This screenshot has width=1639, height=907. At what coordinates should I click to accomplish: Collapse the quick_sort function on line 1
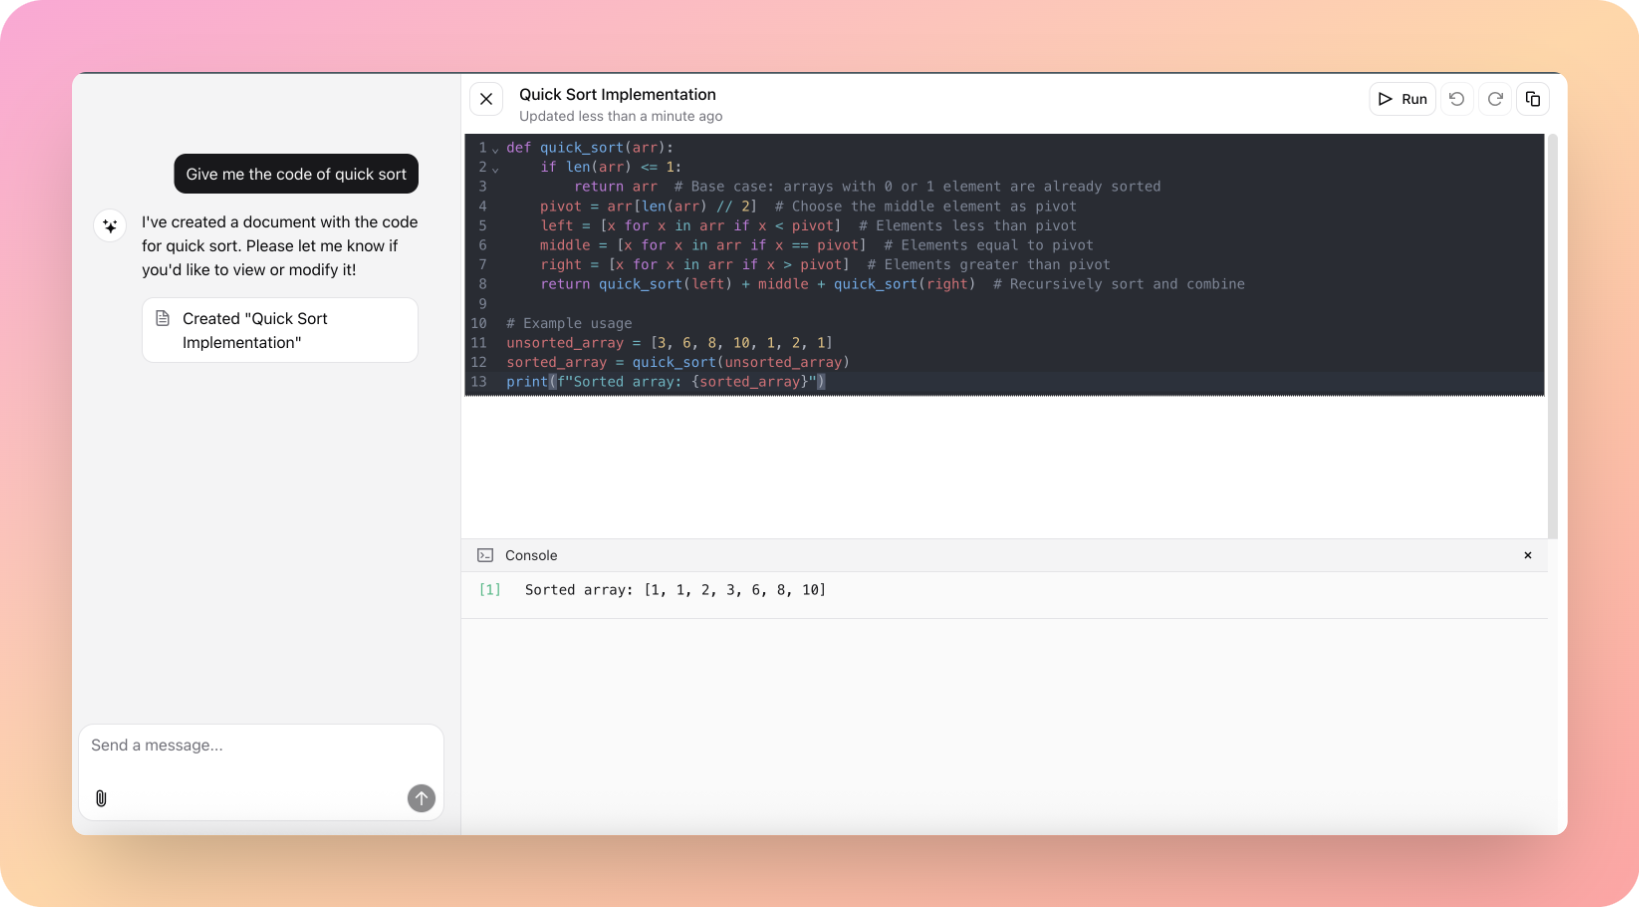[495, 147]
